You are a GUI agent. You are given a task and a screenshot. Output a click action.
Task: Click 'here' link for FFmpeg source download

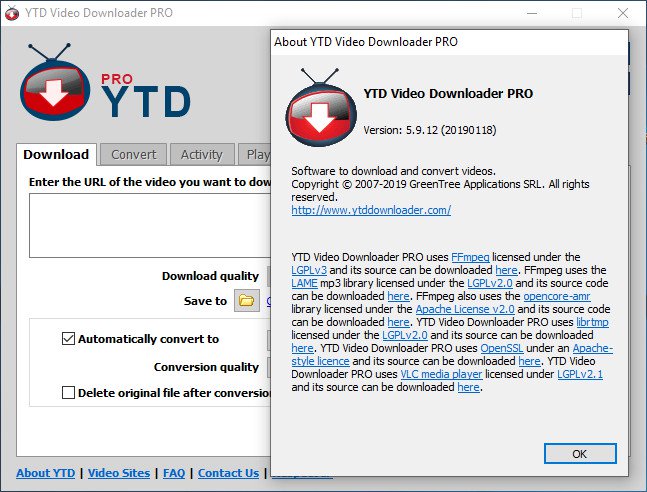click(506, 270)
